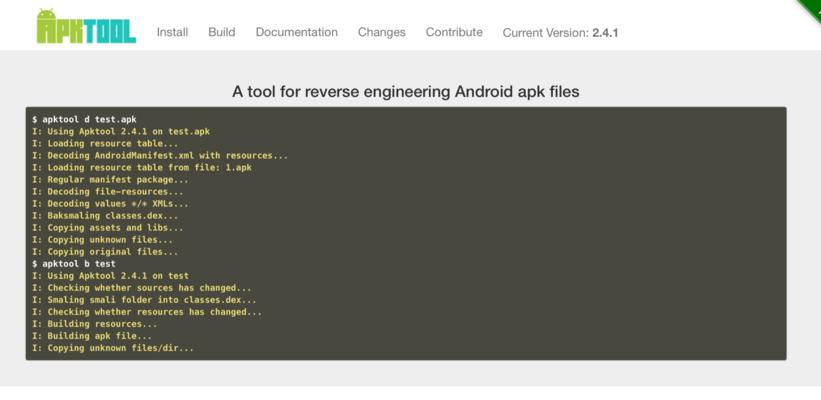Click the reverse engineering heading text
This screenshot has width=821, height=400.
(x=406, y=92)
